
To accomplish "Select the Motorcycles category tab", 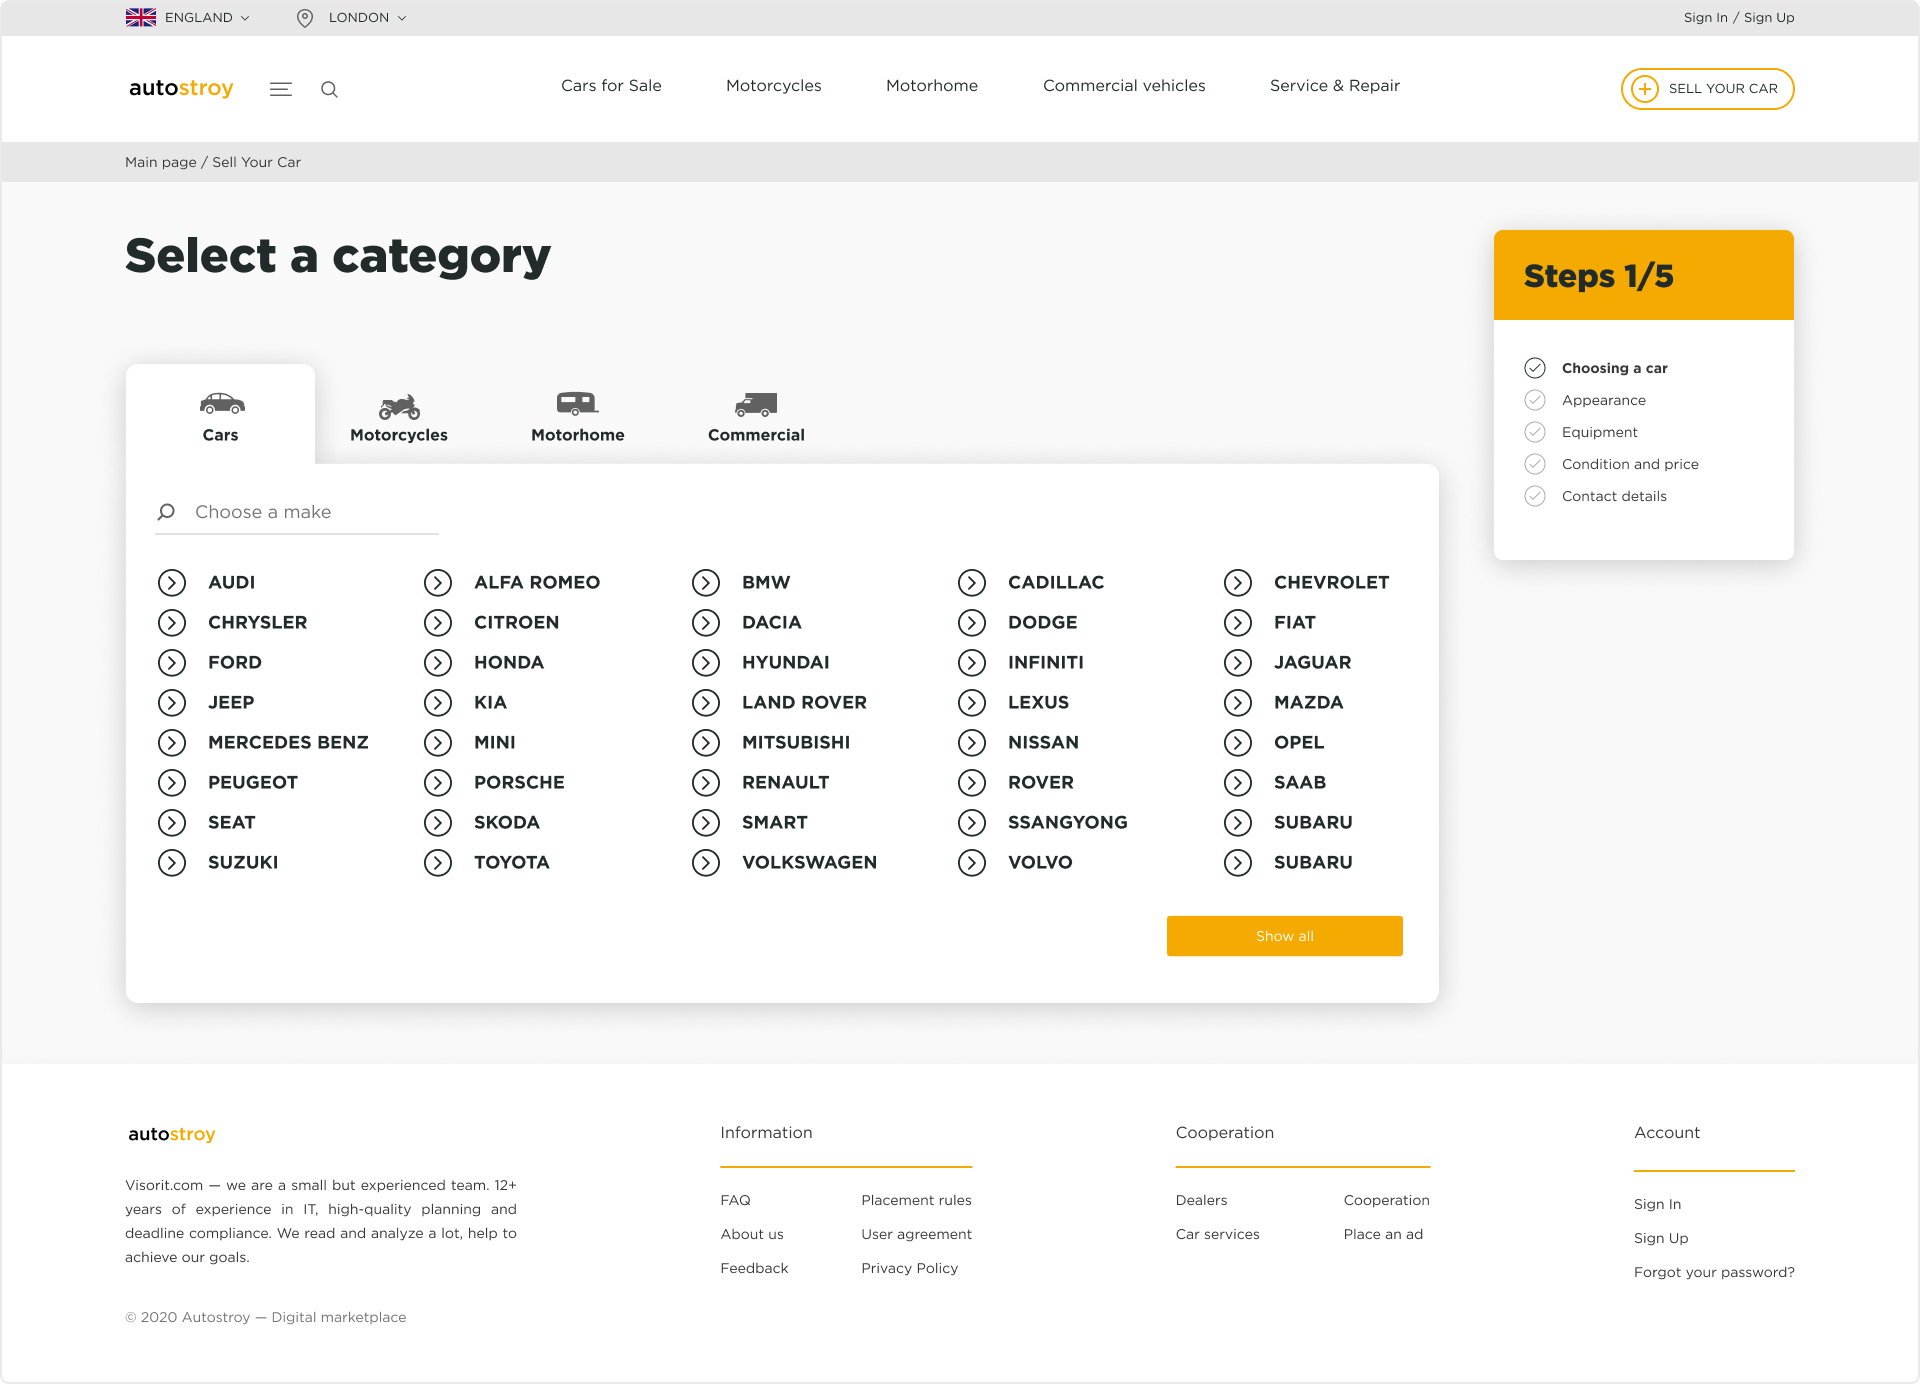I will coord(399,418).
